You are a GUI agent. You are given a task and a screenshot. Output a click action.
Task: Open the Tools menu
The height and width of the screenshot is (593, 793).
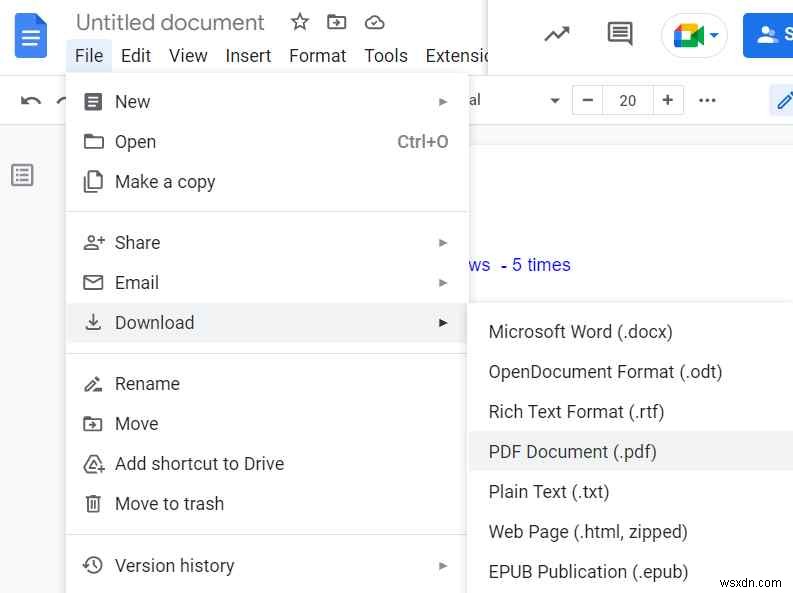point(386,56)
